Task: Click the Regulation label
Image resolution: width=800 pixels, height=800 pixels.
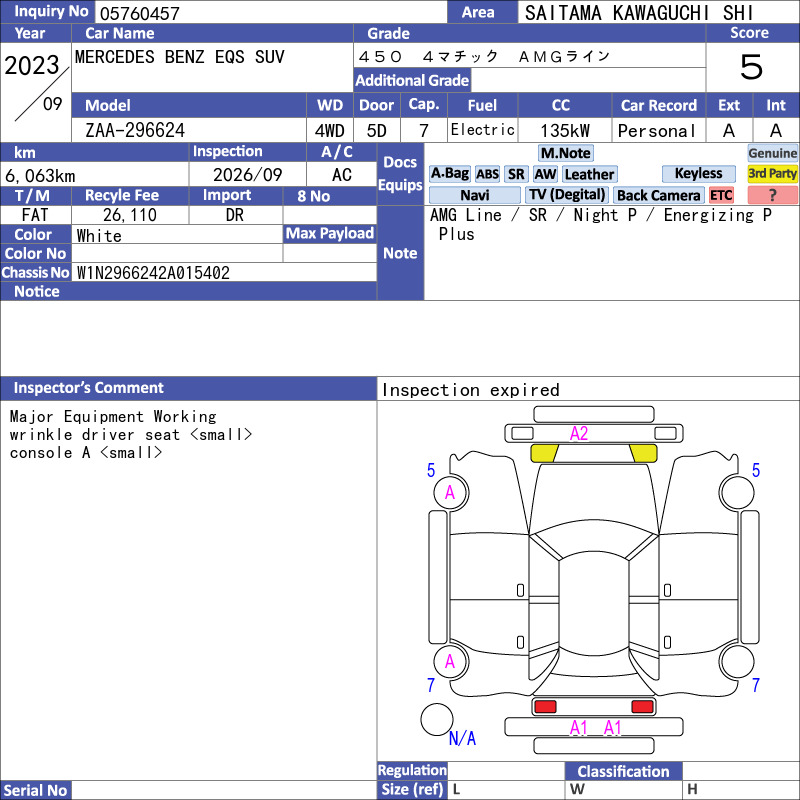Action: pyautogui.click(x=412, y=770)
